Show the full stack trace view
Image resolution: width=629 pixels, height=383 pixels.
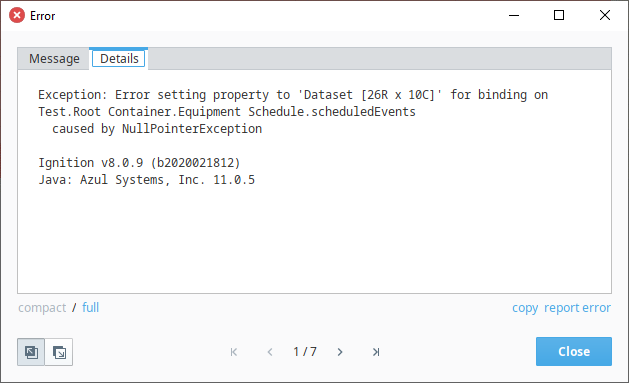pyautogui.click(x=90, y=308)
